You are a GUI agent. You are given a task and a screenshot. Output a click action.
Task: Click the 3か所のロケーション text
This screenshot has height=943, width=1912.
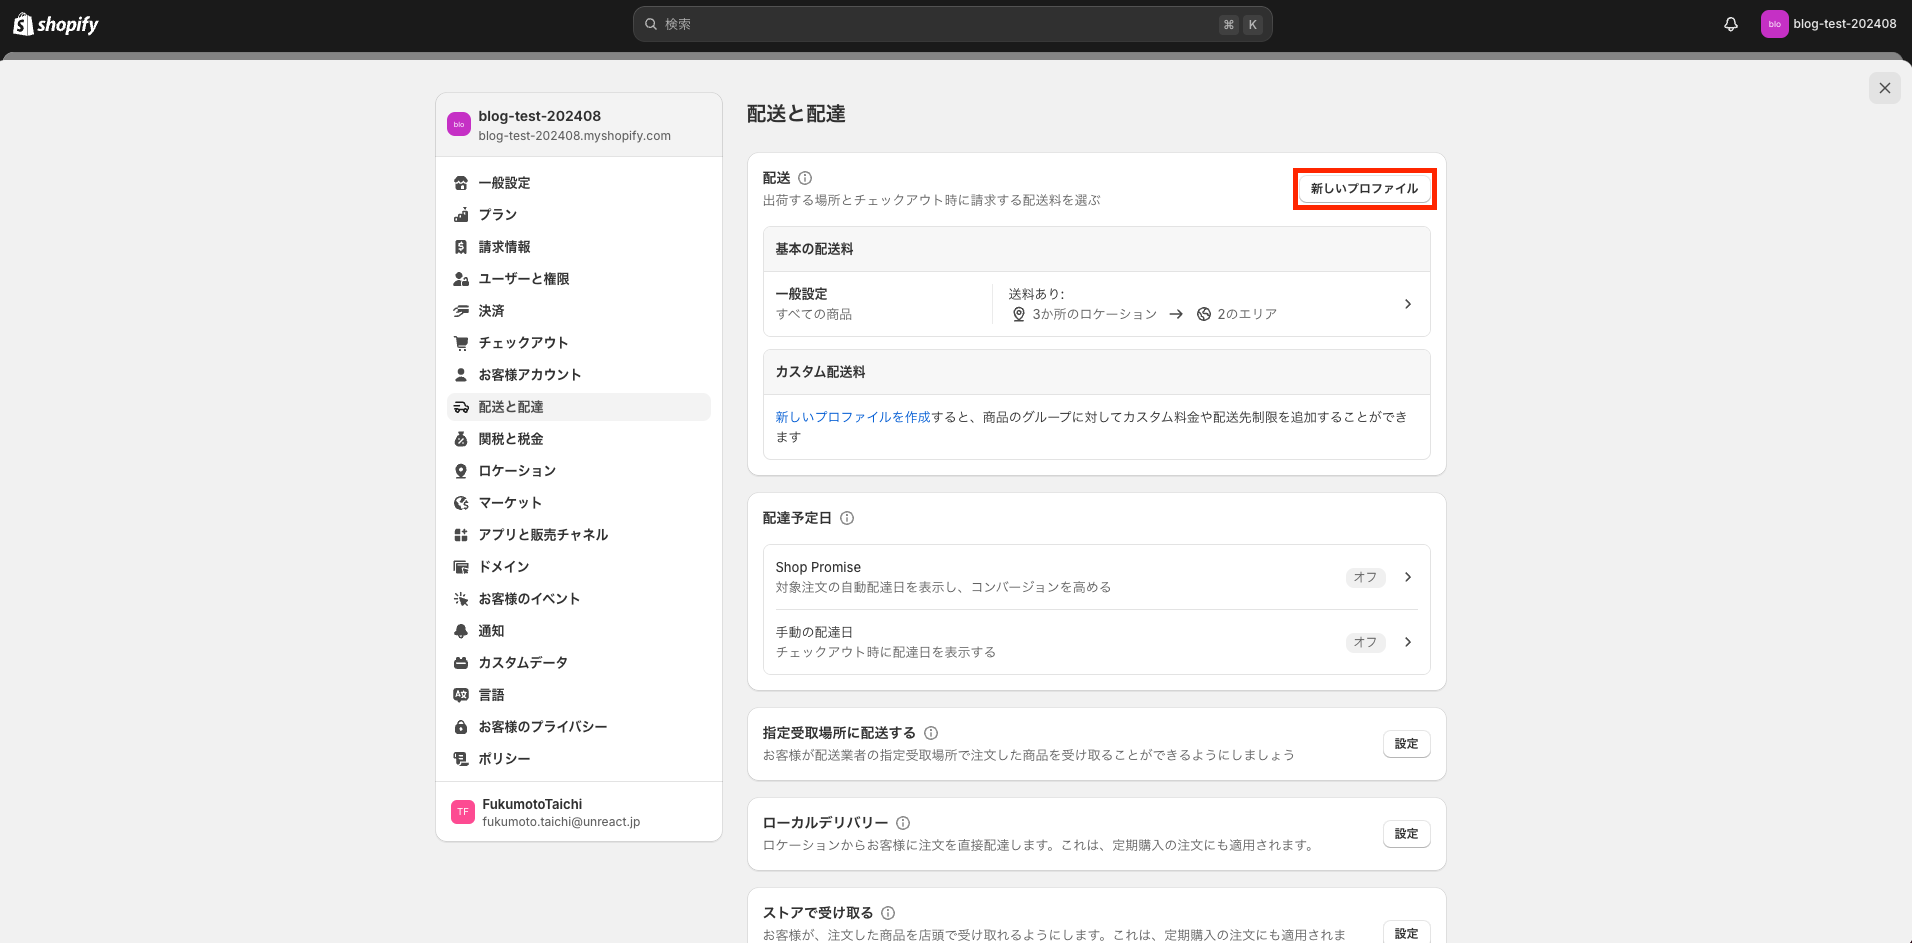[x=1095, y=314]
